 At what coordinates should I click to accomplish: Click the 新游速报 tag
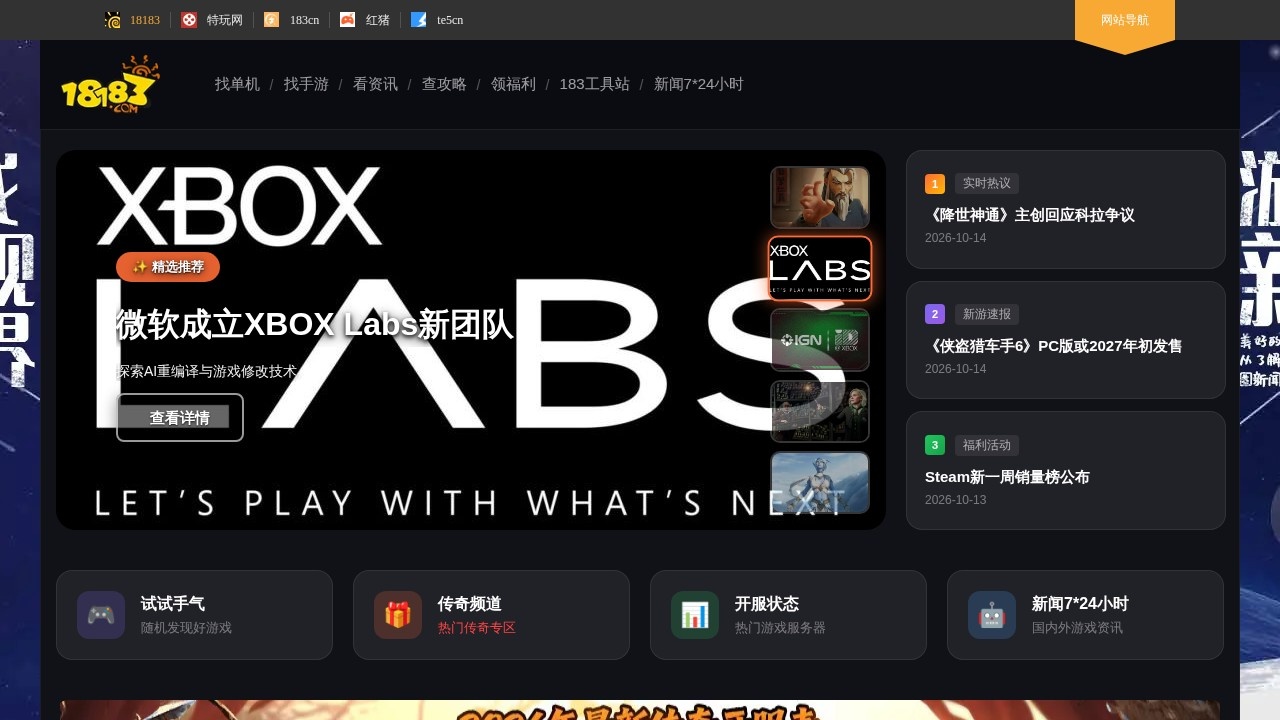[x=987, y=314]
